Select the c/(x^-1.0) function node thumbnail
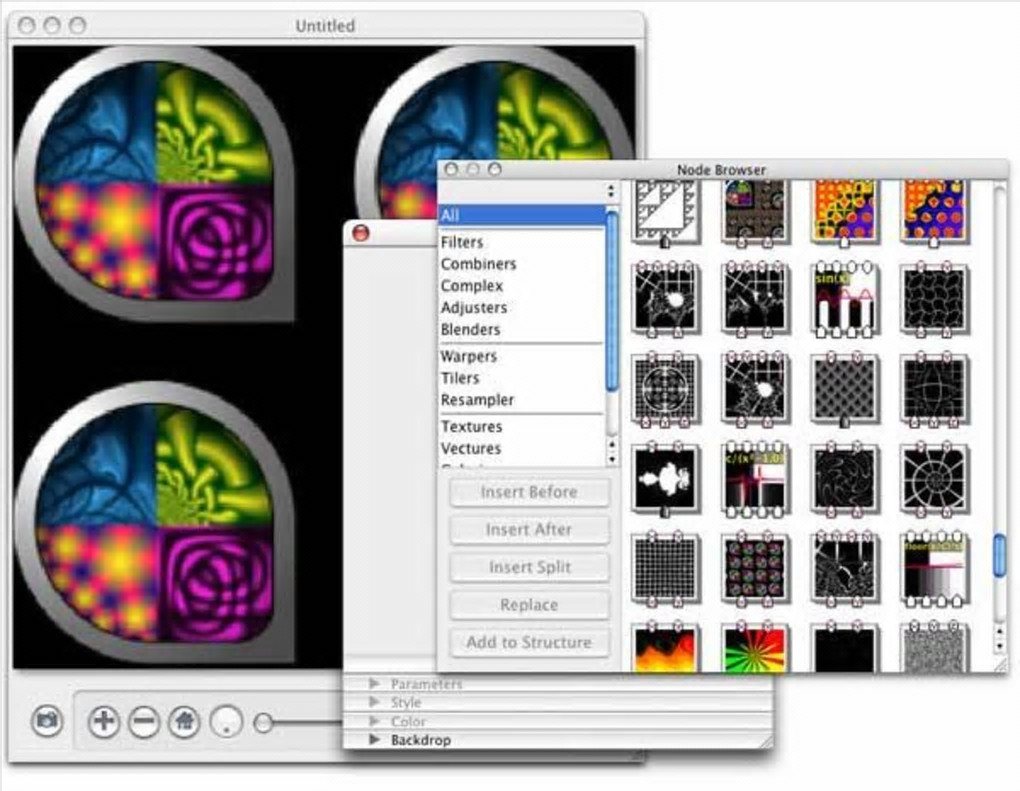 point(754,480)
